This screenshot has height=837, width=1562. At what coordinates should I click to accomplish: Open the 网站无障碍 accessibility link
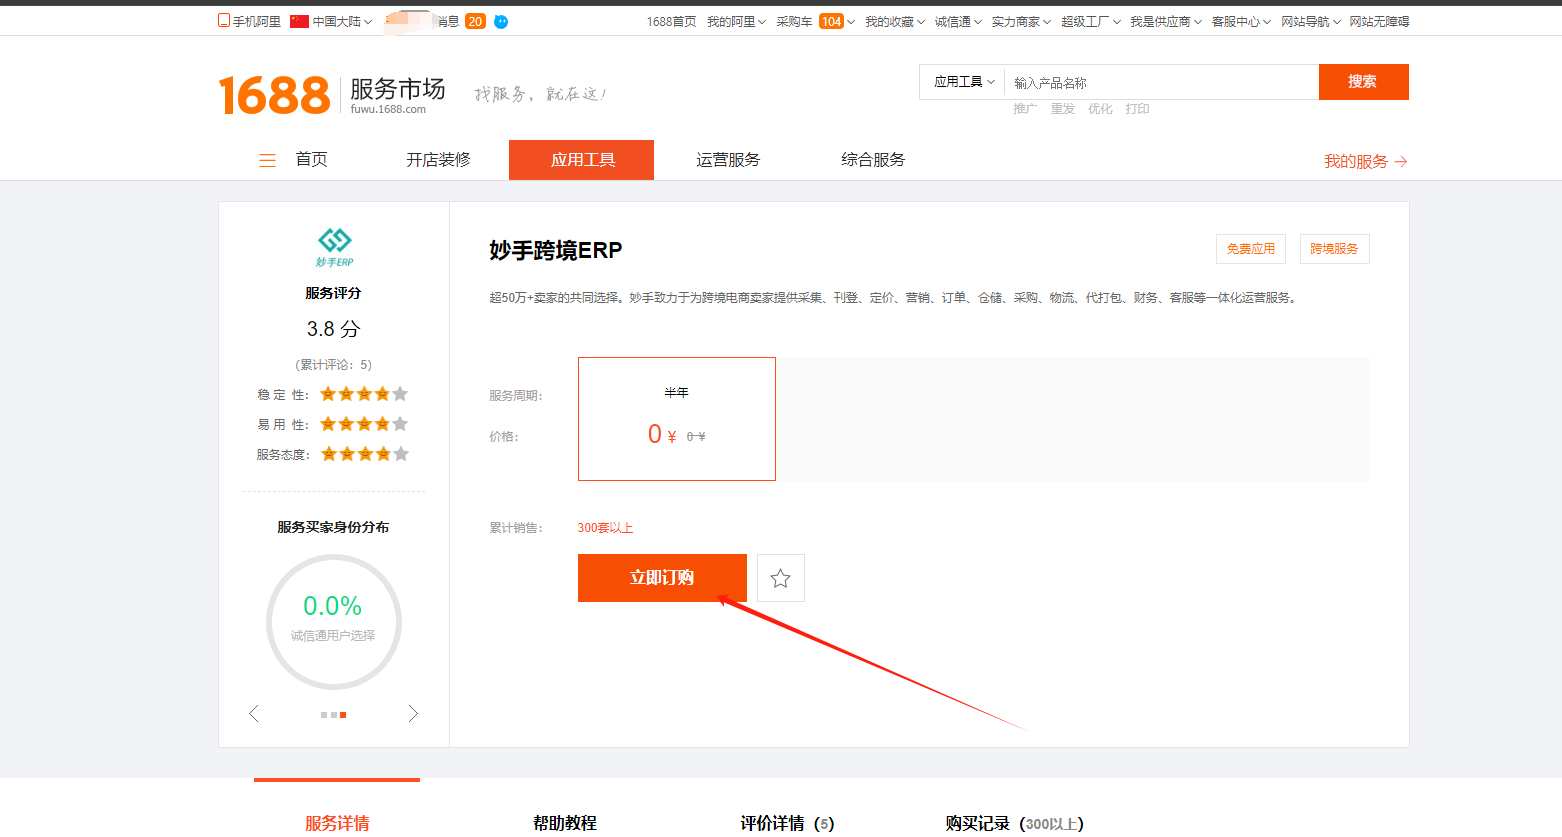pos(1379,21)
